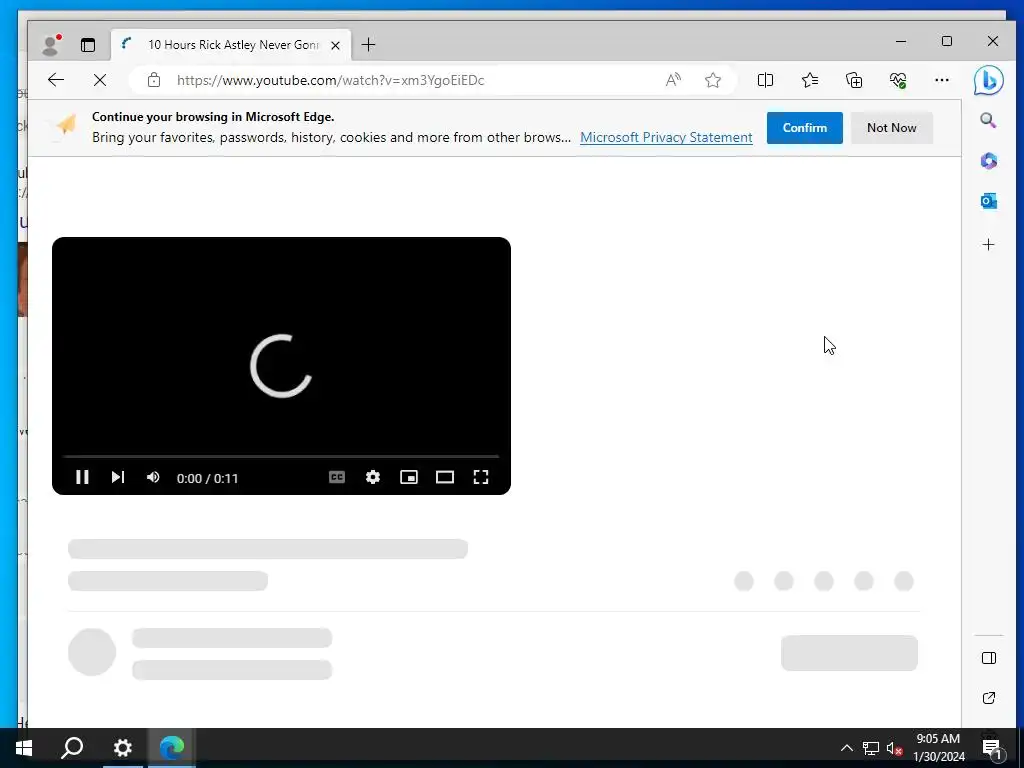Dismiss banner with Not Now
Screen dimensions: 1024x768
[891, 128]
